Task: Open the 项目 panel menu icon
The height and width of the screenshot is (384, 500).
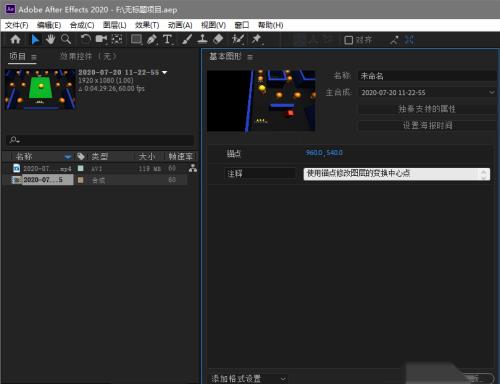Action: point(34,57)
